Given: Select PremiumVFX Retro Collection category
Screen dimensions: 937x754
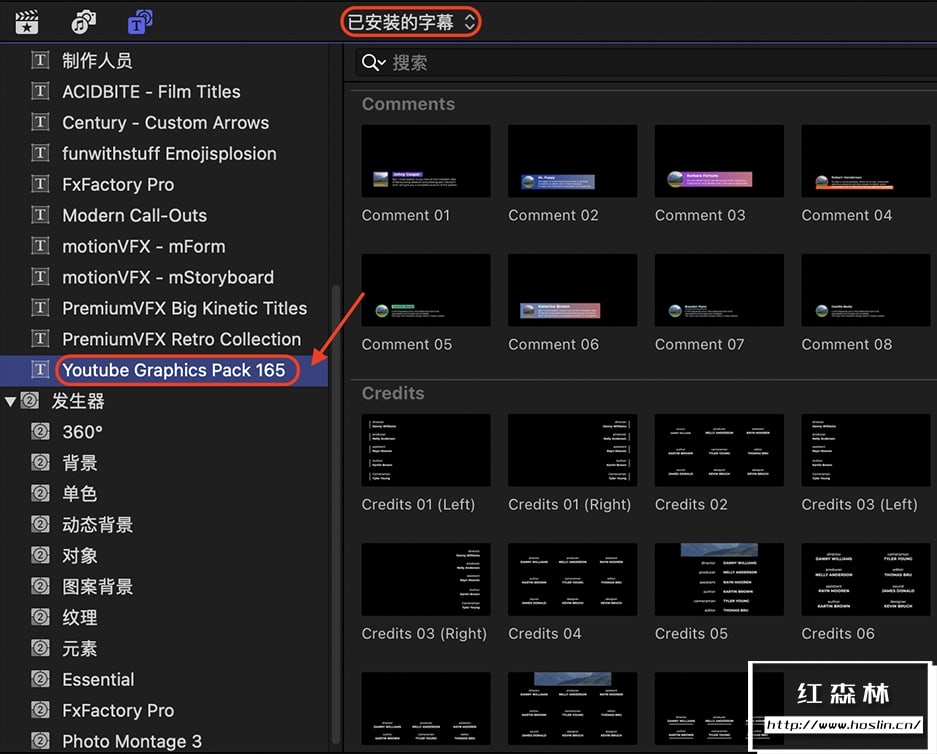Looking at the screenshot, I should point(182,339).
